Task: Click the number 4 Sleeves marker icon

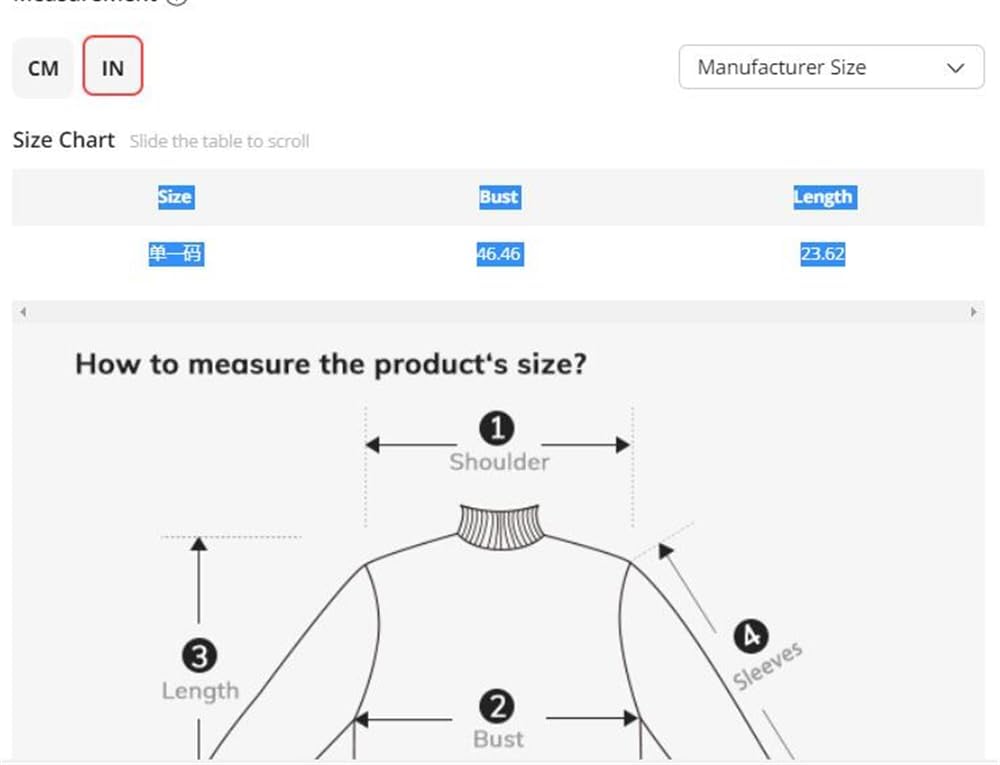Action: point(750,636)
